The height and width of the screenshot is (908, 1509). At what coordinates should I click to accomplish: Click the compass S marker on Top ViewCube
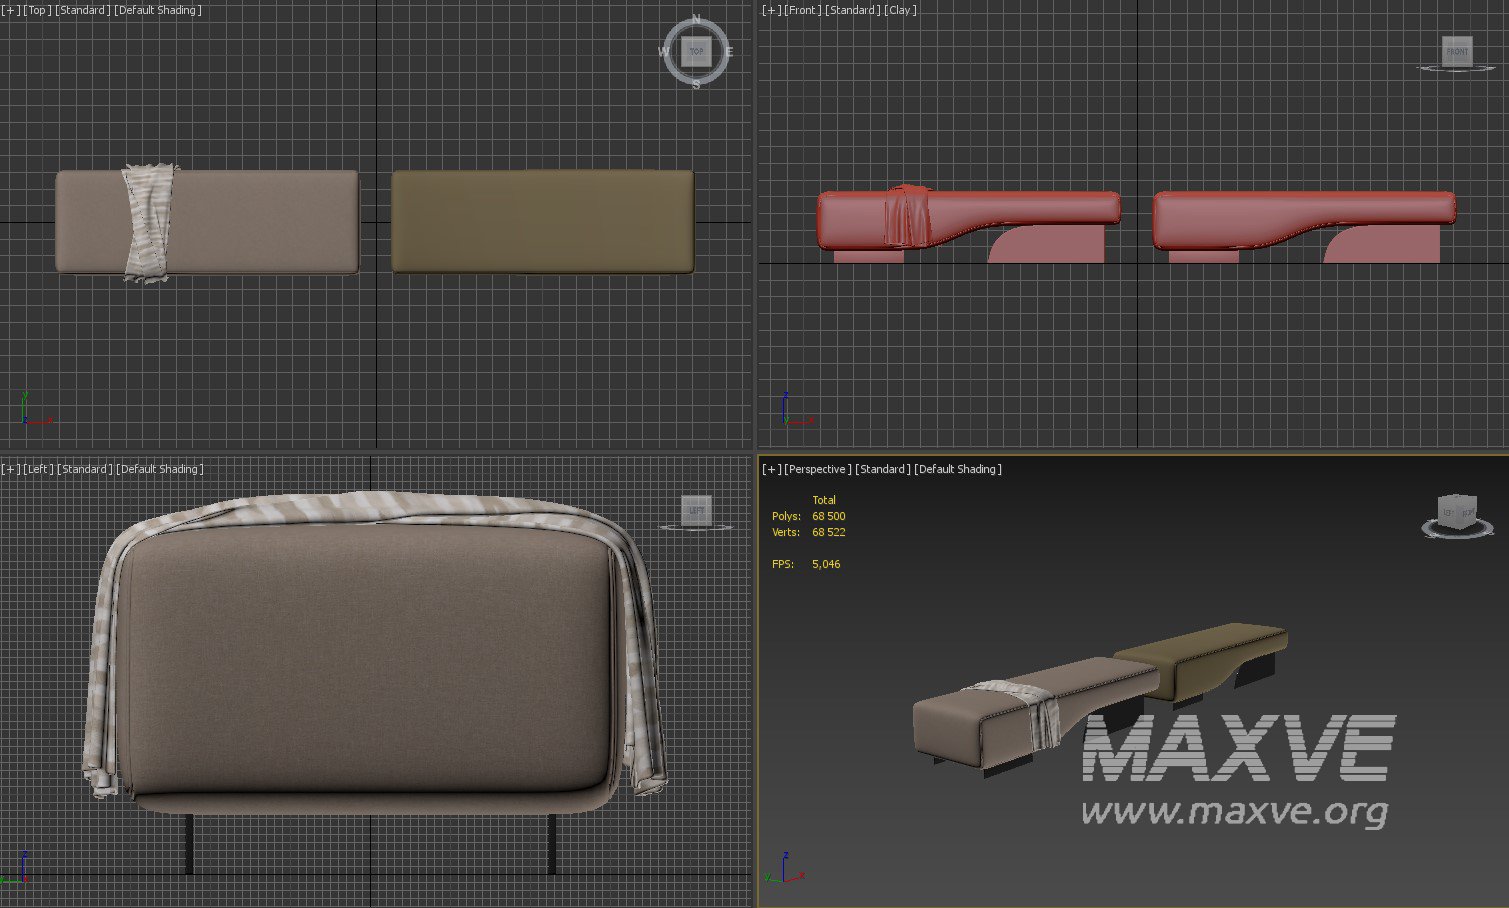click(697, 85)
